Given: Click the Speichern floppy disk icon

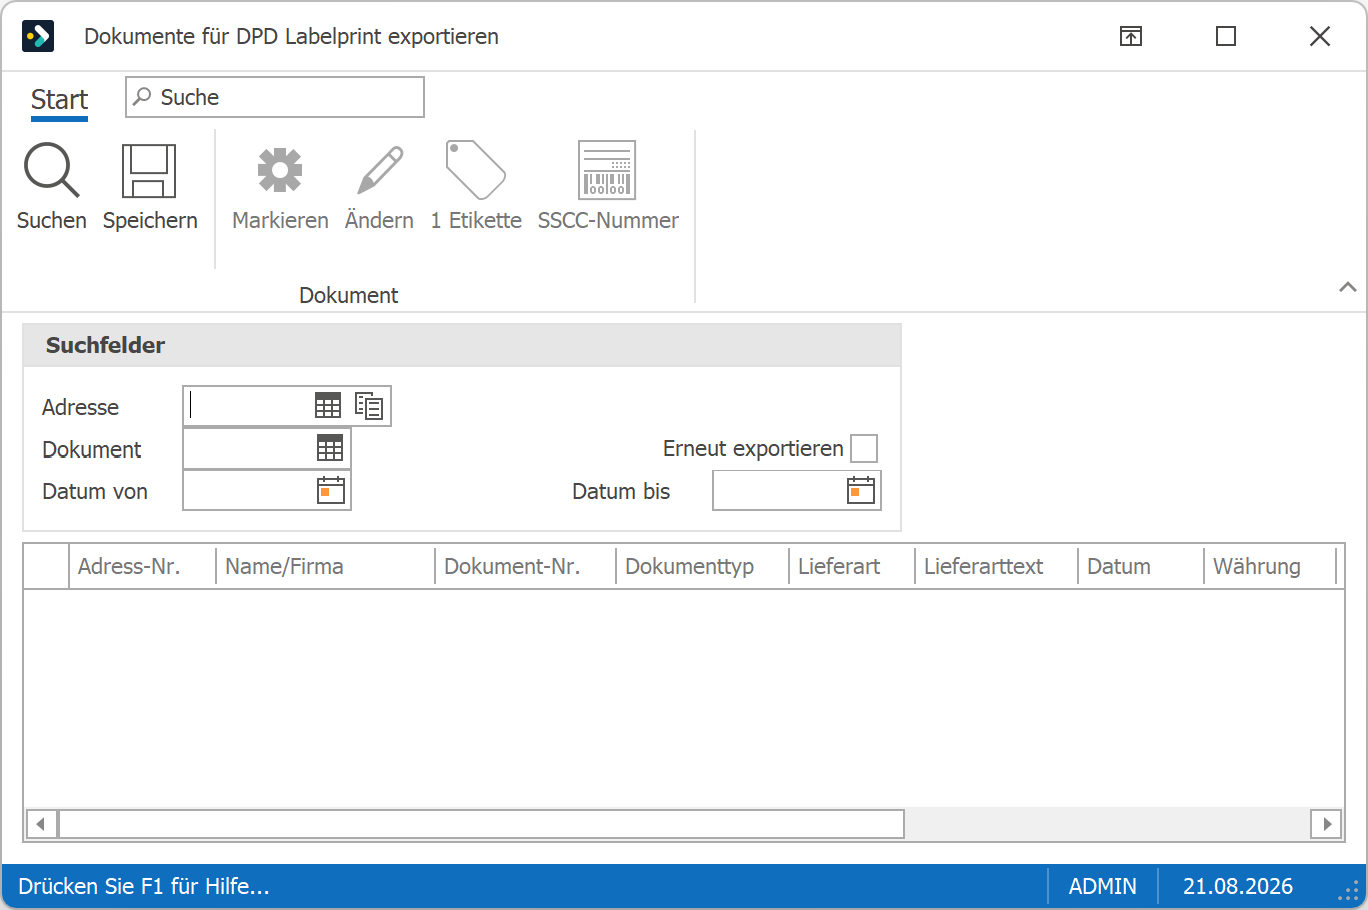Looking at the screenshot, I should [149, 170].
